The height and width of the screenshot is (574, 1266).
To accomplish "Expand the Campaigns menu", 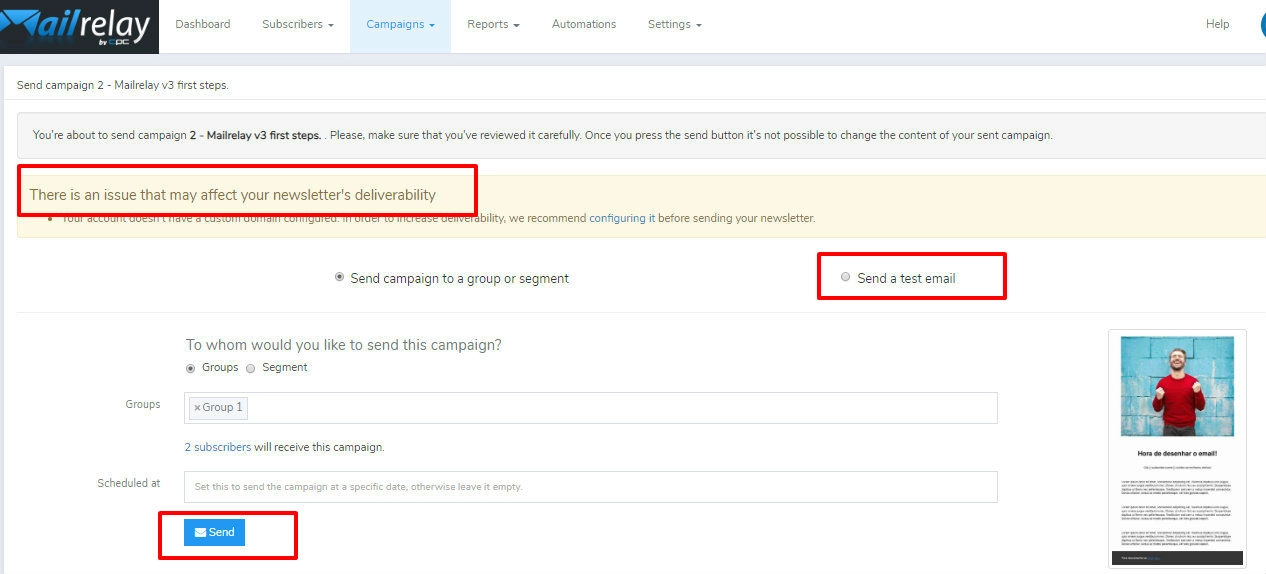I will point(400,25).
